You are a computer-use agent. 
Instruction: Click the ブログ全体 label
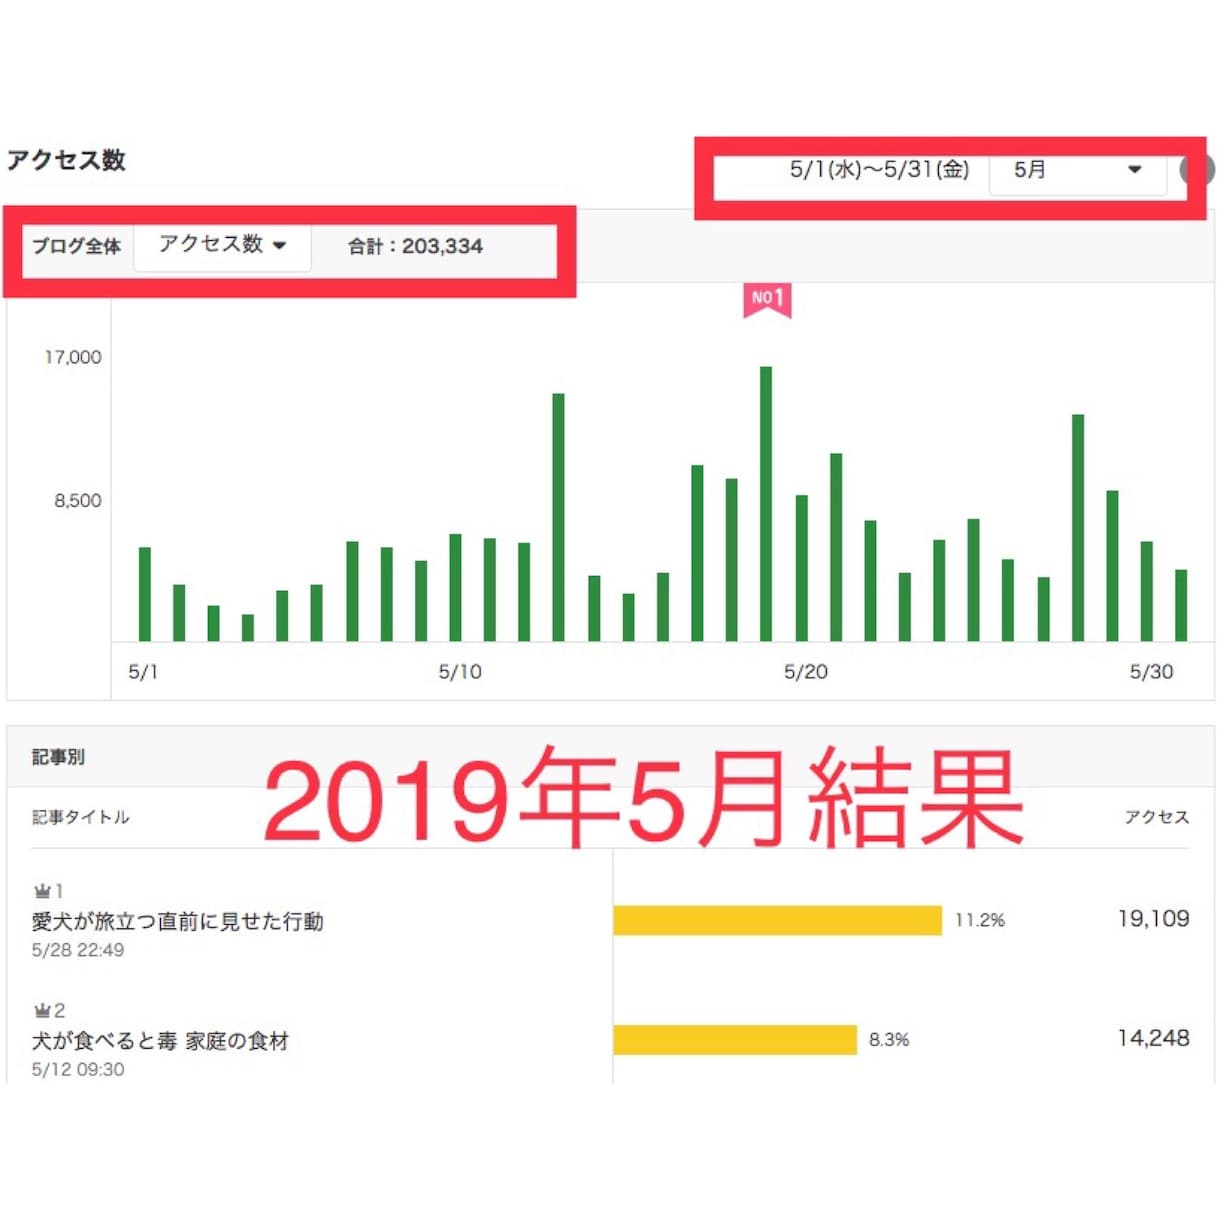(76, 246)
